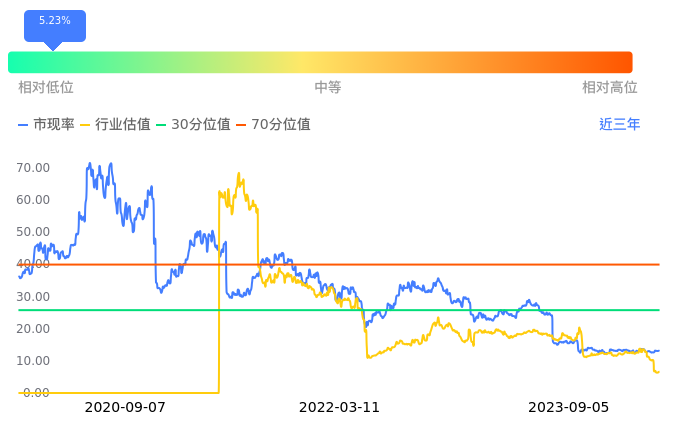Click the 2022-03-11 date axis label
686x442 pixels.
[340, 408]
